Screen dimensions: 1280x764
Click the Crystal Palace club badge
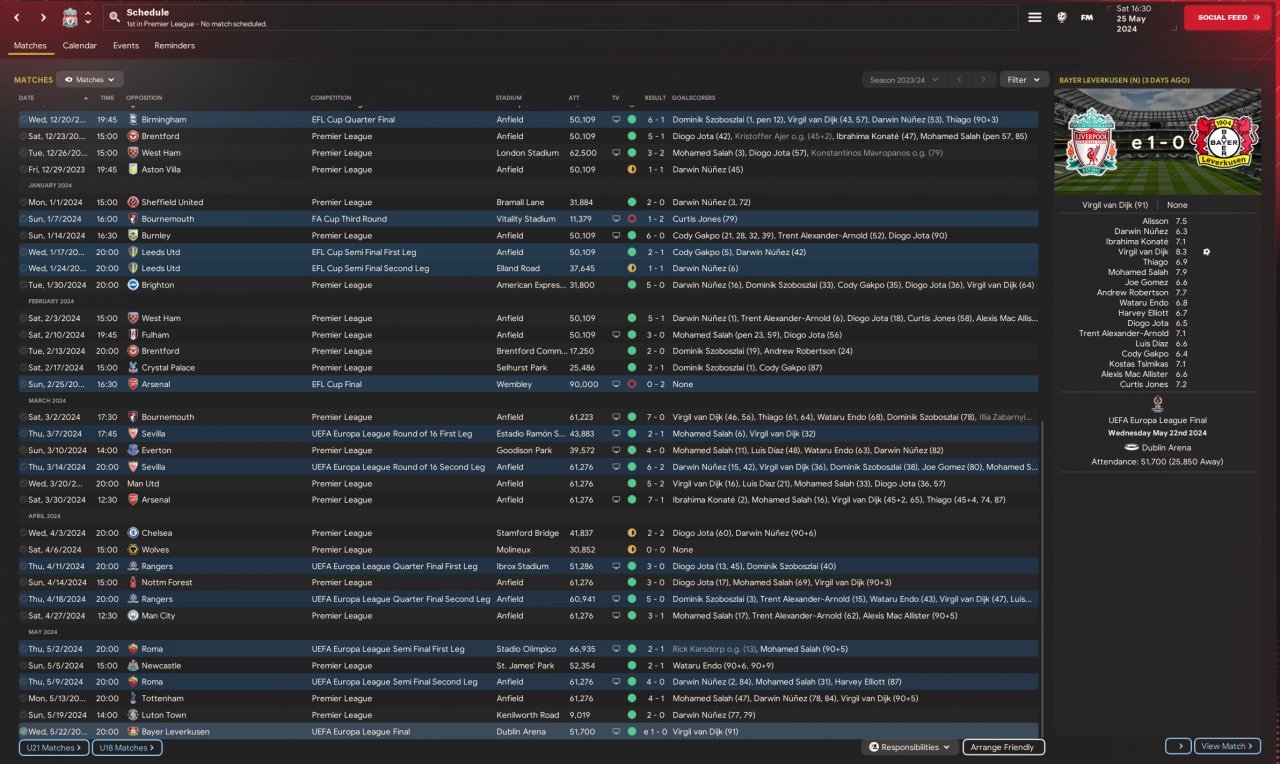133,368
